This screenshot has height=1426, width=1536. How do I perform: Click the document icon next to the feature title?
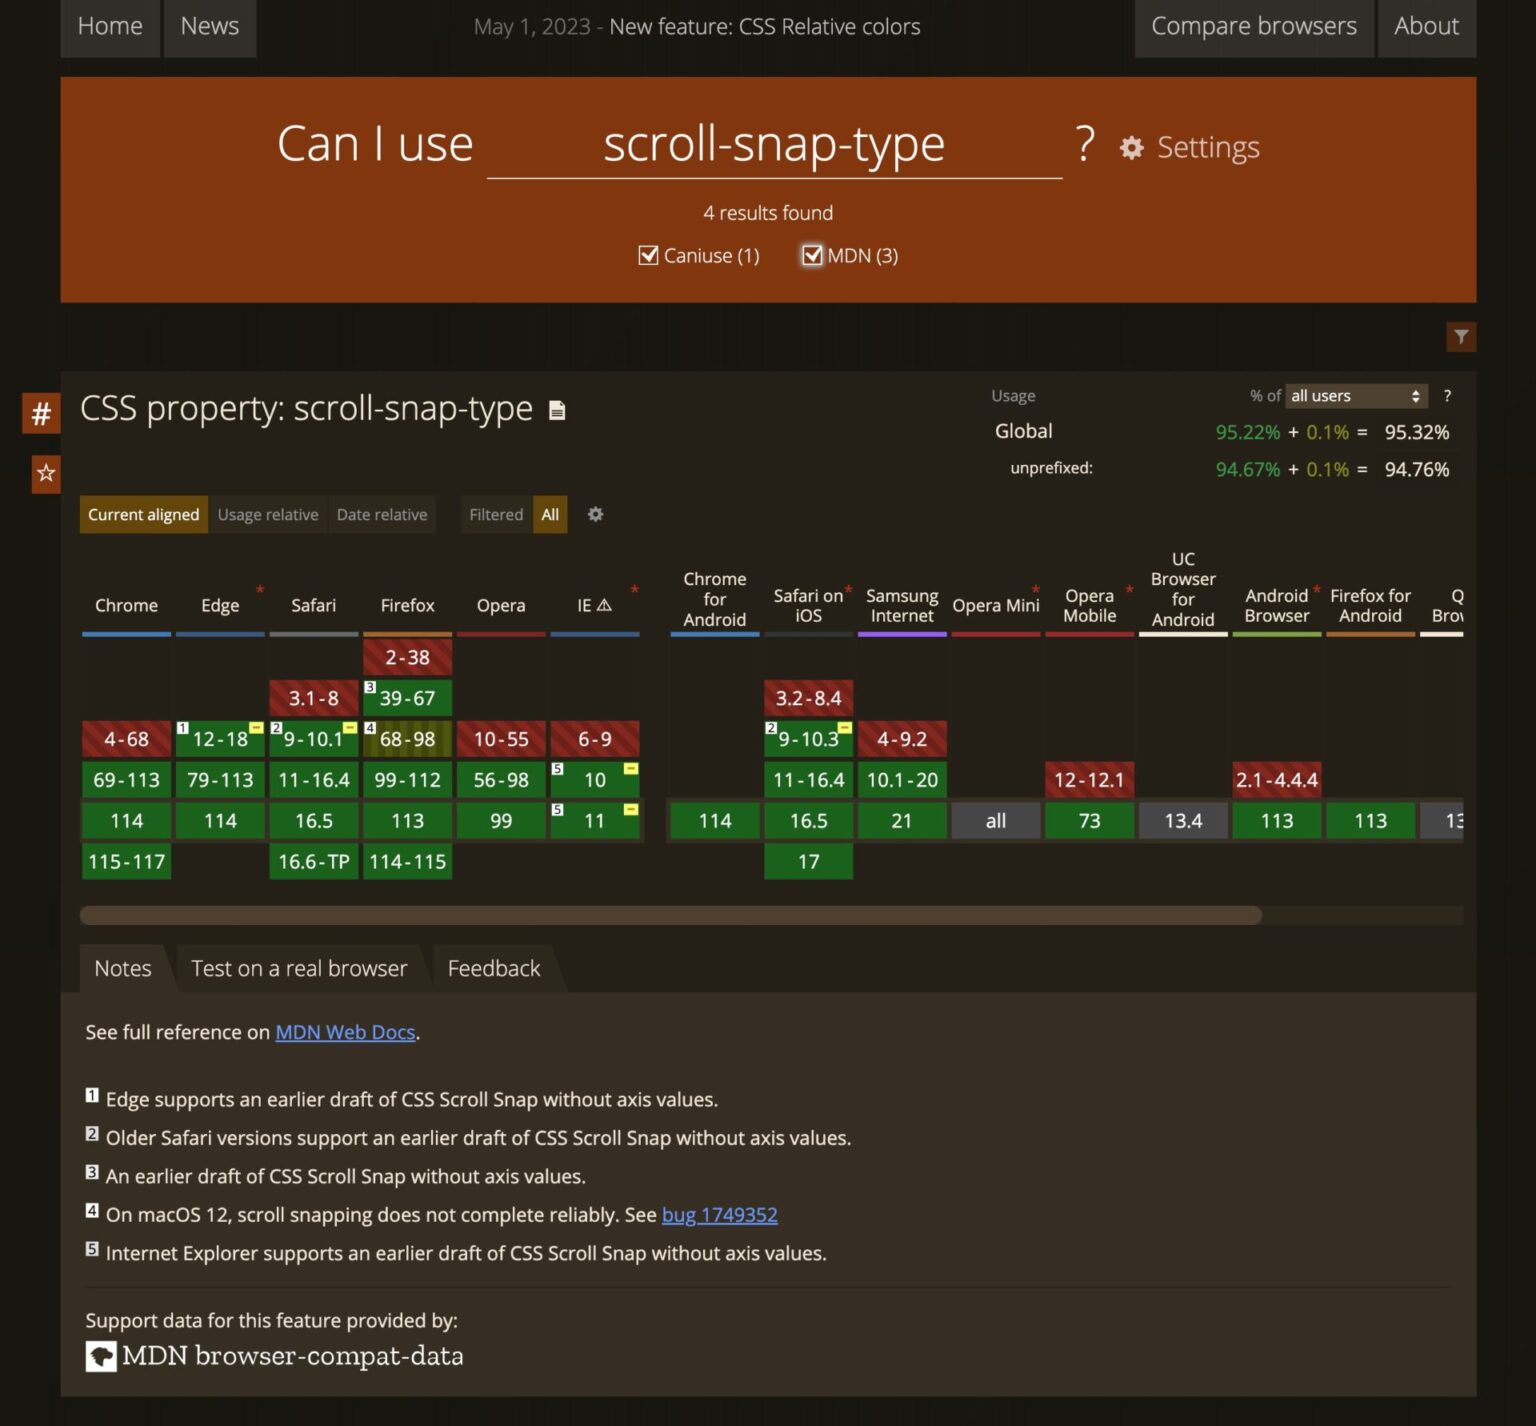(557, 410)
